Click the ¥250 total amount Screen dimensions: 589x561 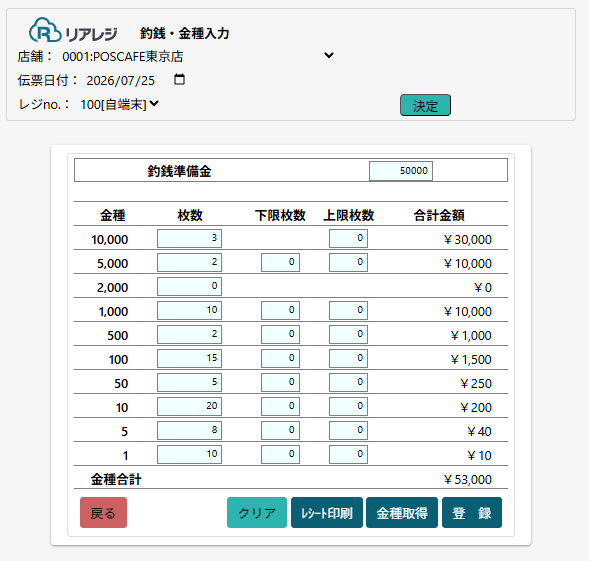pos(476,384)
